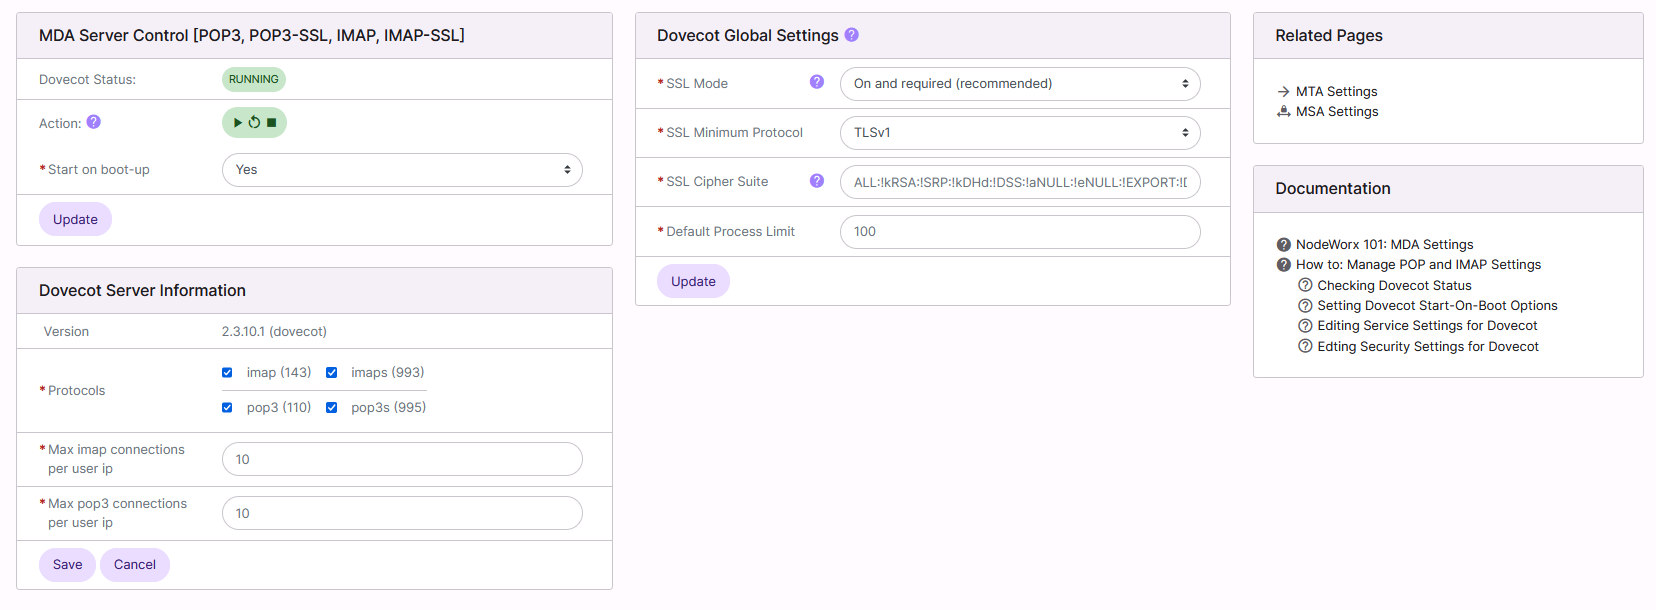Click the start (play) Dovecot action icon
1656x610 pixels.
[x=238, y=123]
